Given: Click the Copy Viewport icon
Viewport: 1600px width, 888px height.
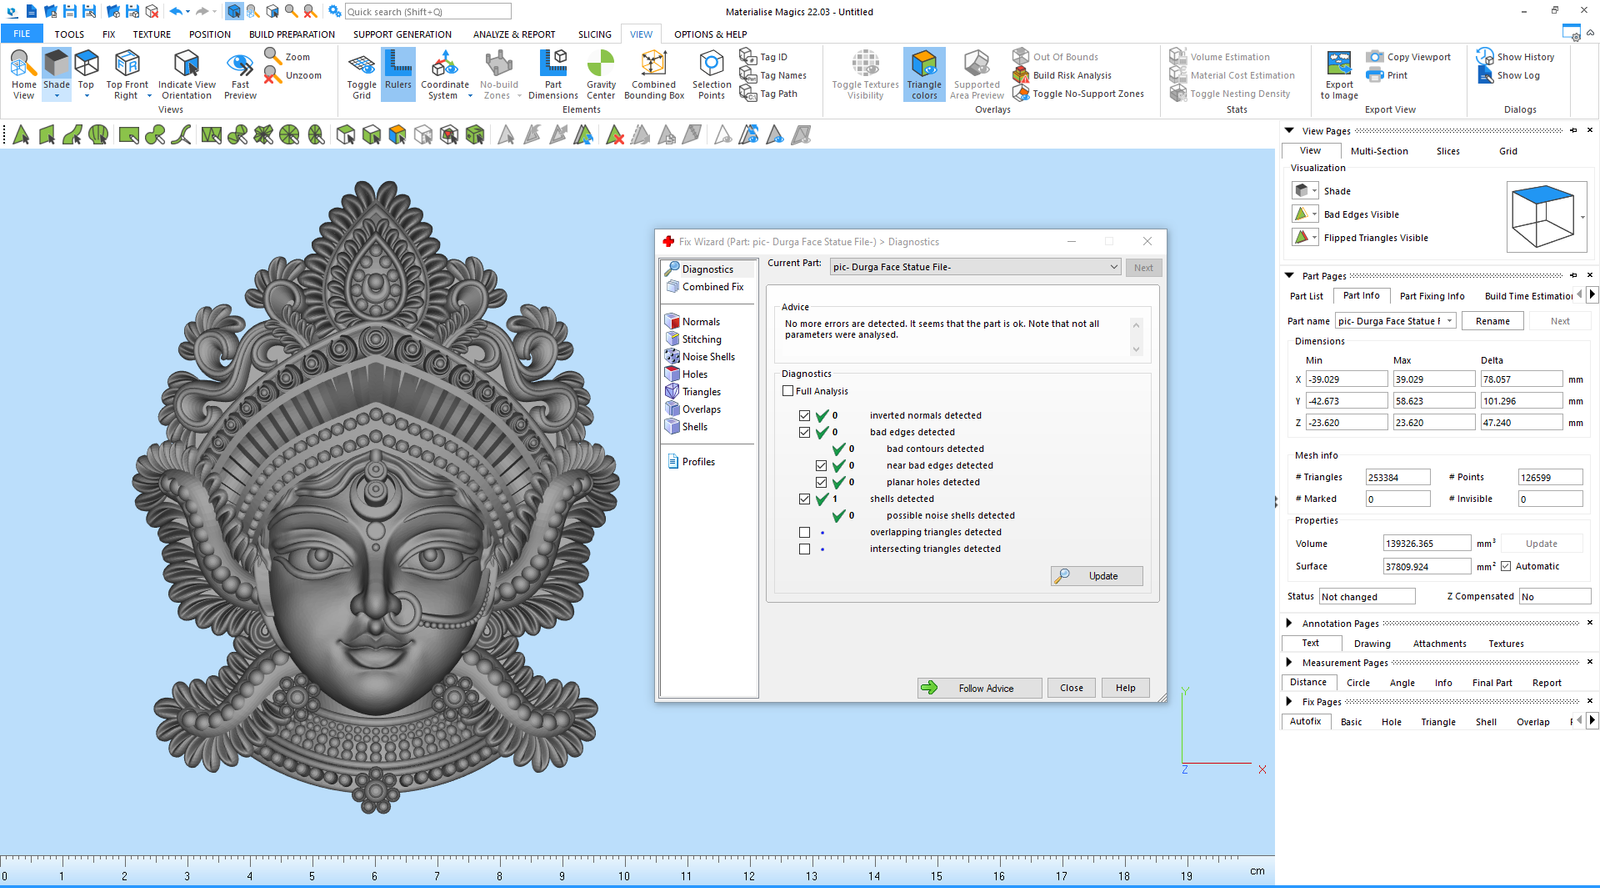Looking at the screenshot, I should [x=1375, y=57].
